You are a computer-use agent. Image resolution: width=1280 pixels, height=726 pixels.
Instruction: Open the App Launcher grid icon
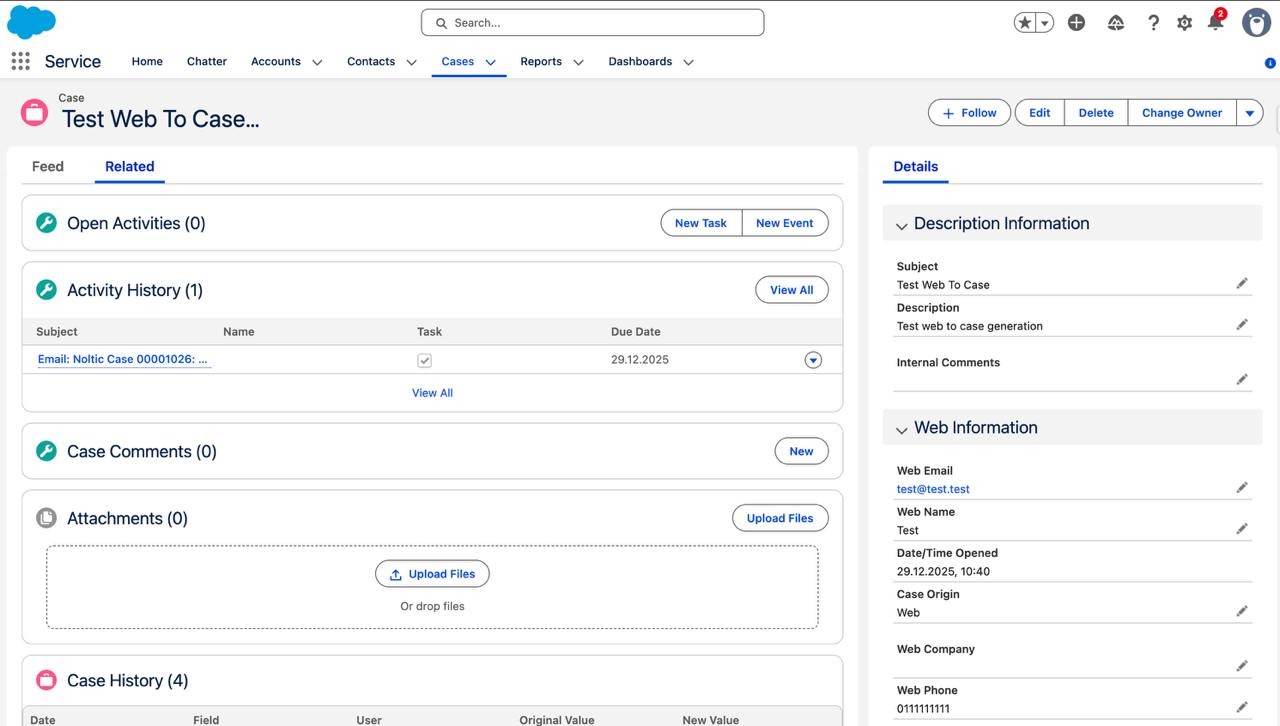click(20, 61)
